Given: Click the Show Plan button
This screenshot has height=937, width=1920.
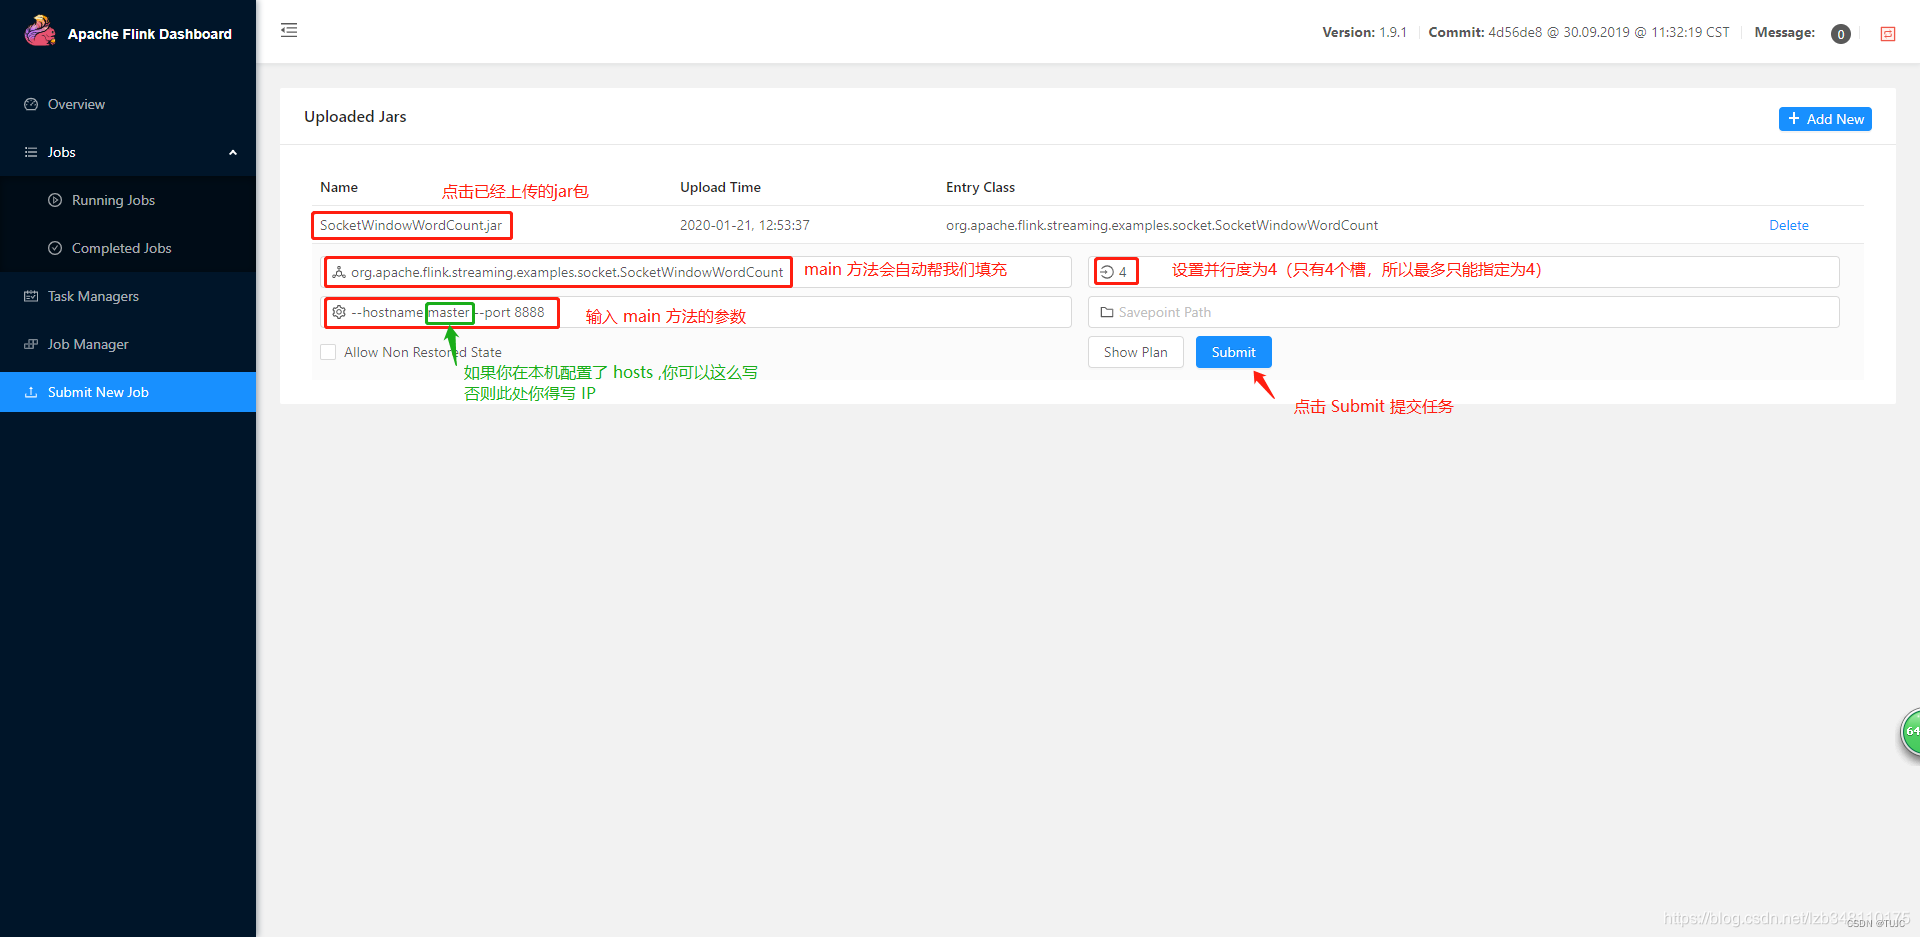Looking at the screenshot, I should point(1135,352).
